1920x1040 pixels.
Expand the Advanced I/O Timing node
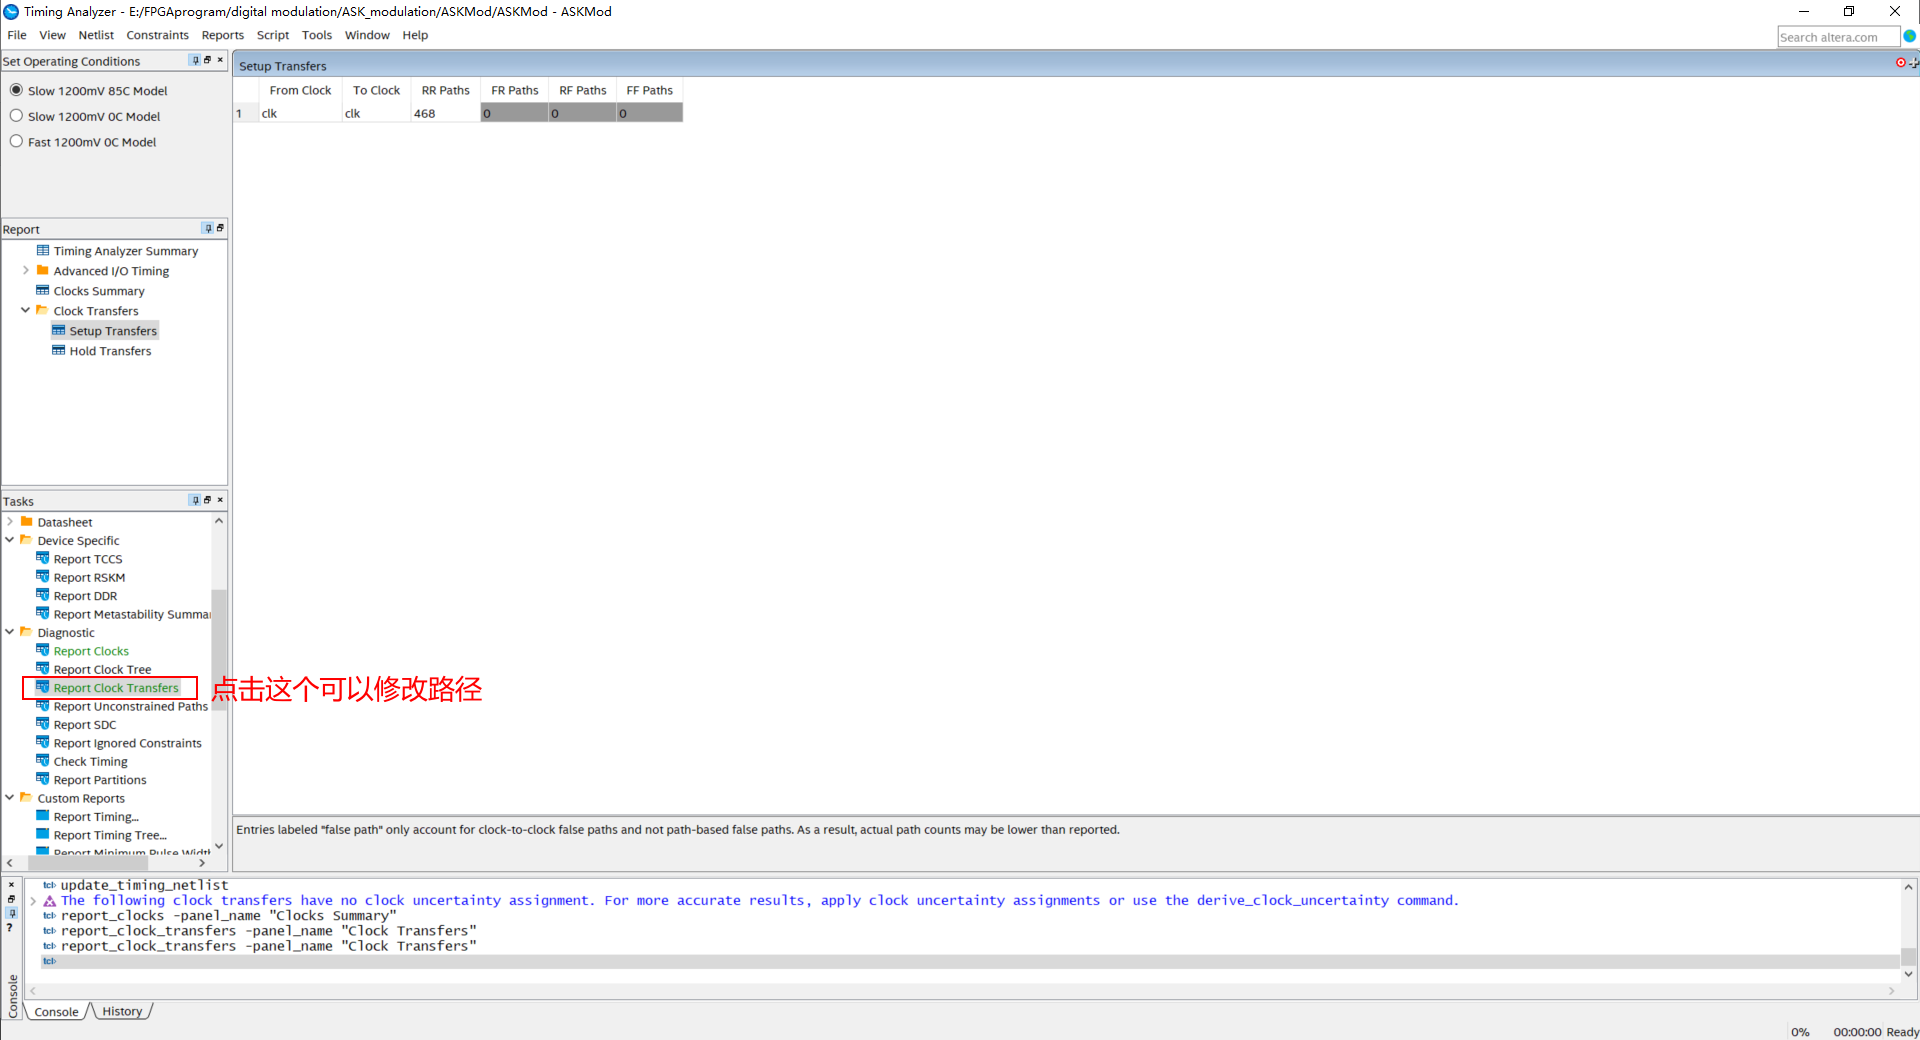26,270
